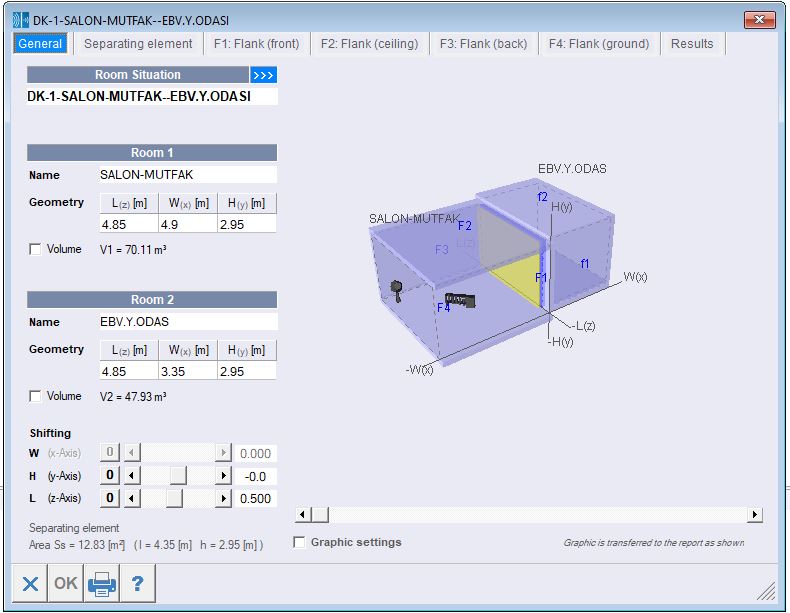Click the H y-Axis slider thumb
This screenshot has width=790, height=613.
coord(178,475)
